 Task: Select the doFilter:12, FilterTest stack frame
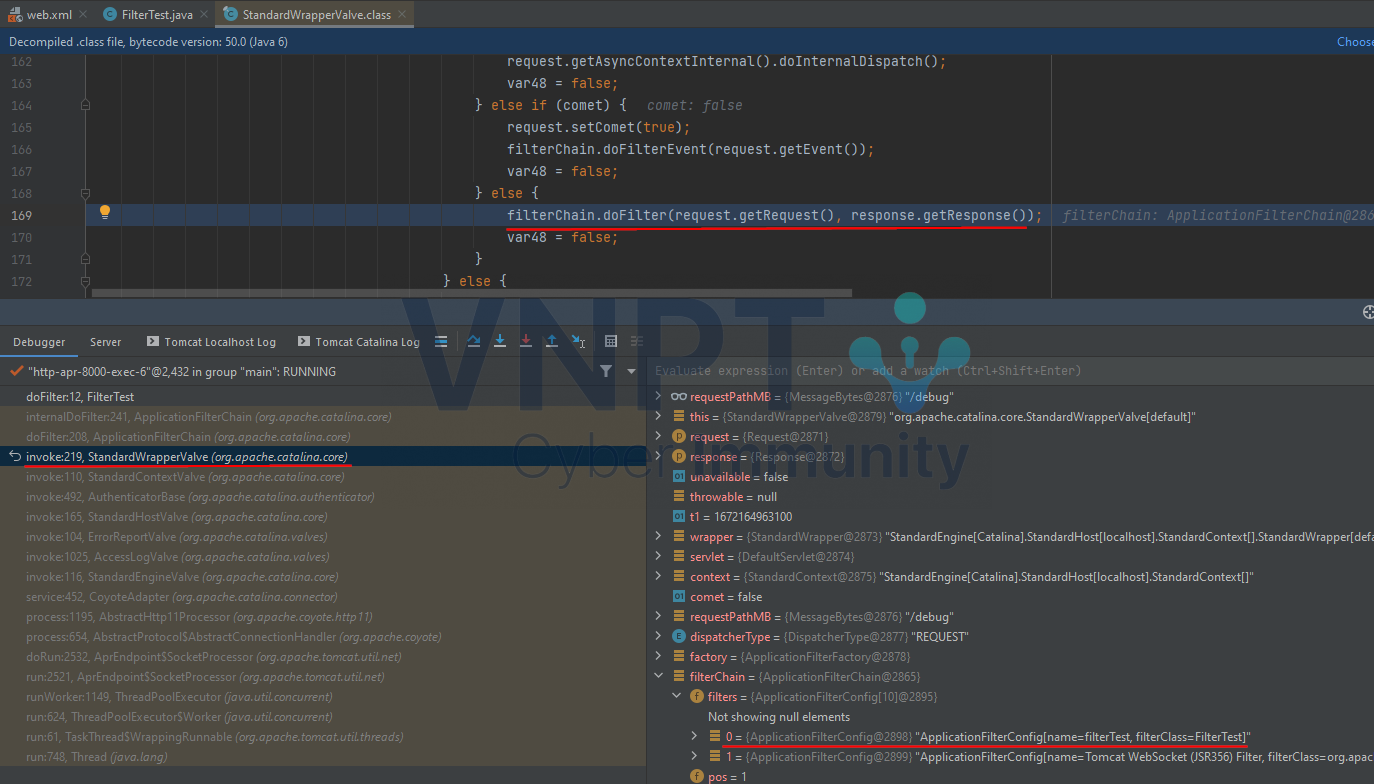pyautogui.click(x=80, y=397)
